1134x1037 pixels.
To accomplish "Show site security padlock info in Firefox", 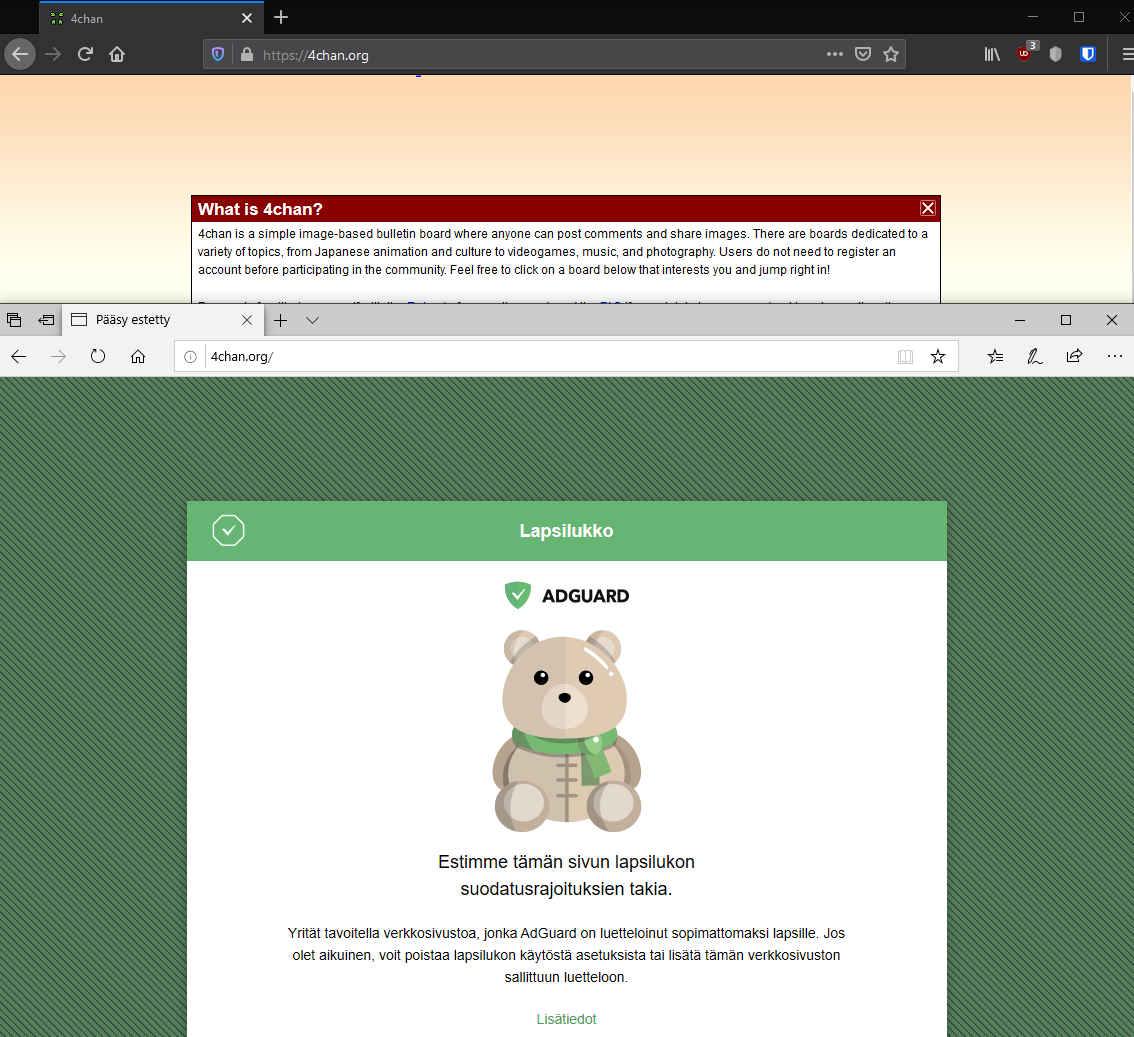I will tap(247, 54).
